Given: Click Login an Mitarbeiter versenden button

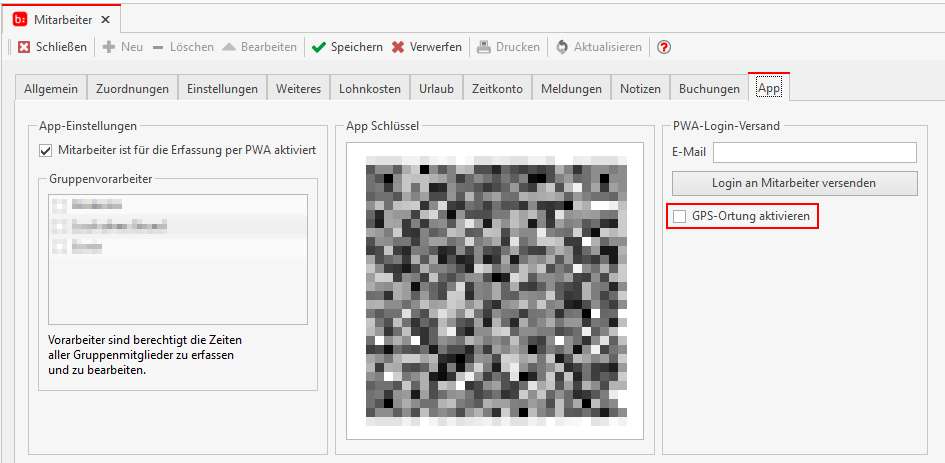Looking at the screenshot, I should 794,183.
